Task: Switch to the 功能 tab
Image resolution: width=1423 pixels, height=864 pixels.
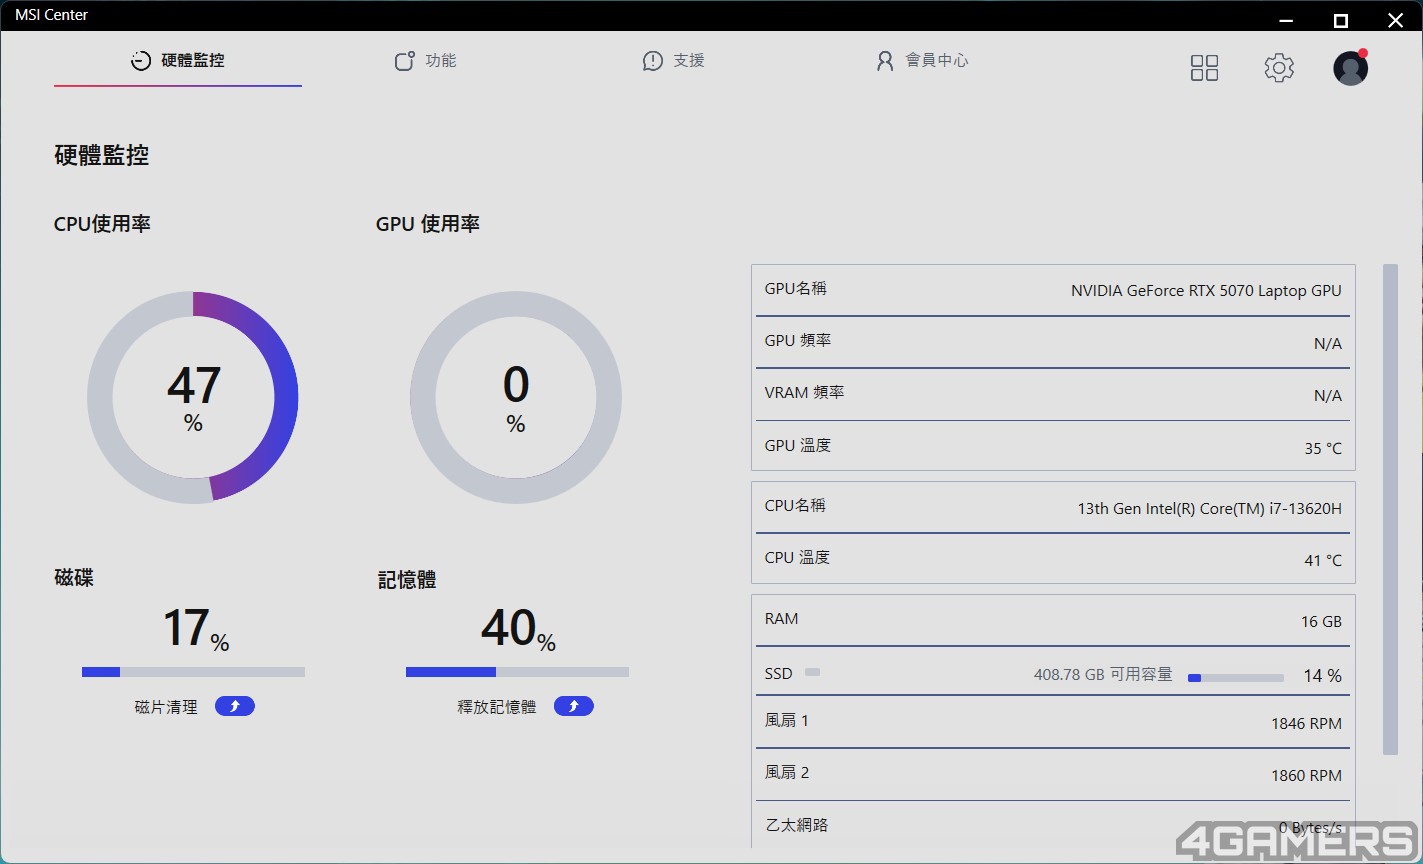Action: click(426, 61)
